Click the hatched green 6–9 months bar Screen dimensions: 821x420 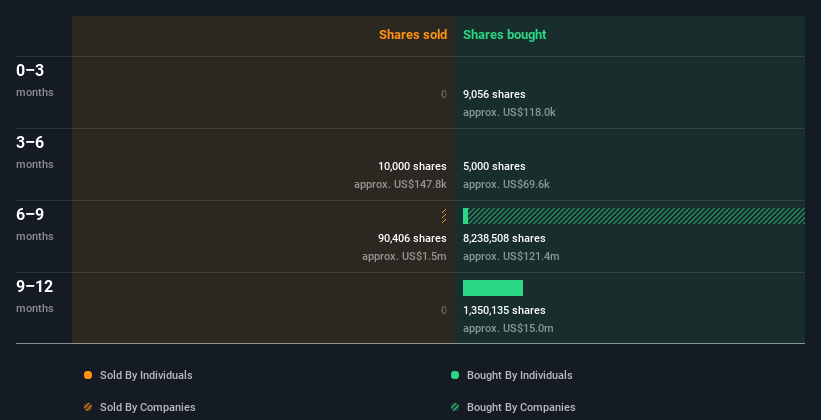pos(636,216)
